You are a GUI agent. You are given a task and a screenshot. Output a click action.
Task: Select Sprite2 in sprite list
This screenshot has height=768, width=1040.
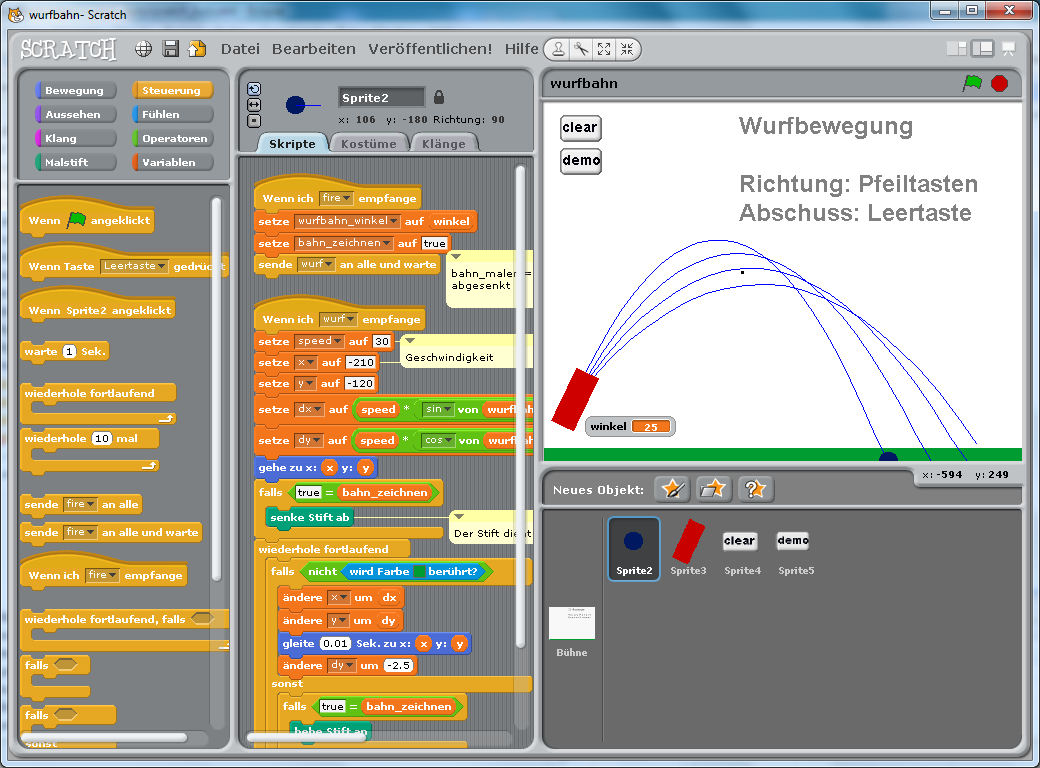(634, 548)
